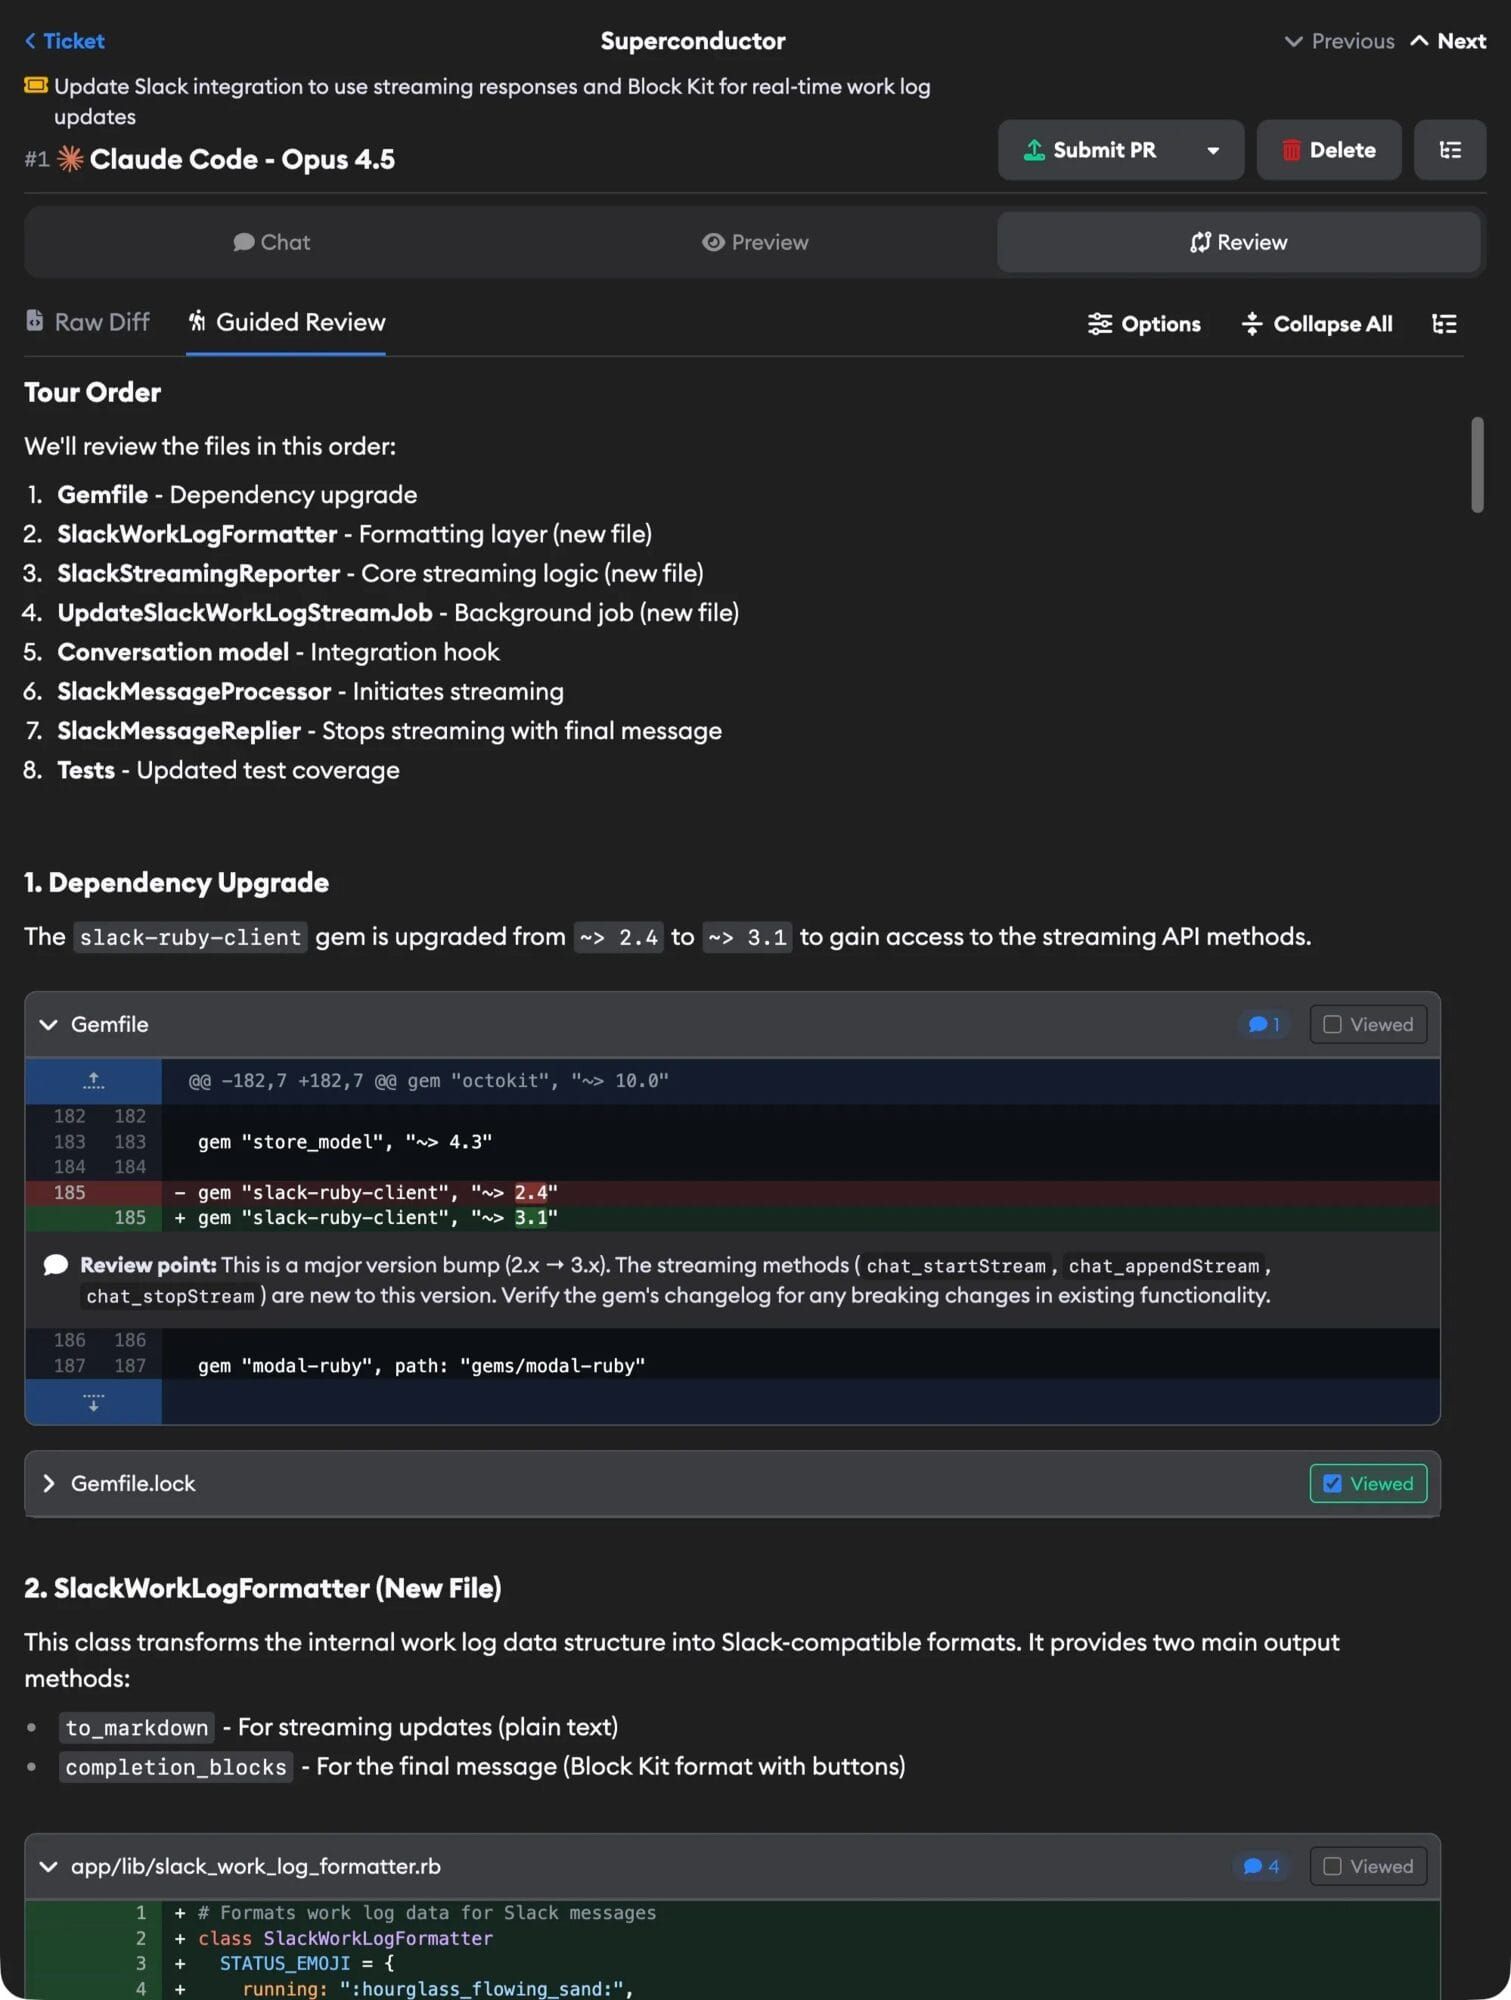The height and width of the screenshot is (2000, 1511).
Task: Click the SlackMessageReplier tour item
Action: point(389,731)
